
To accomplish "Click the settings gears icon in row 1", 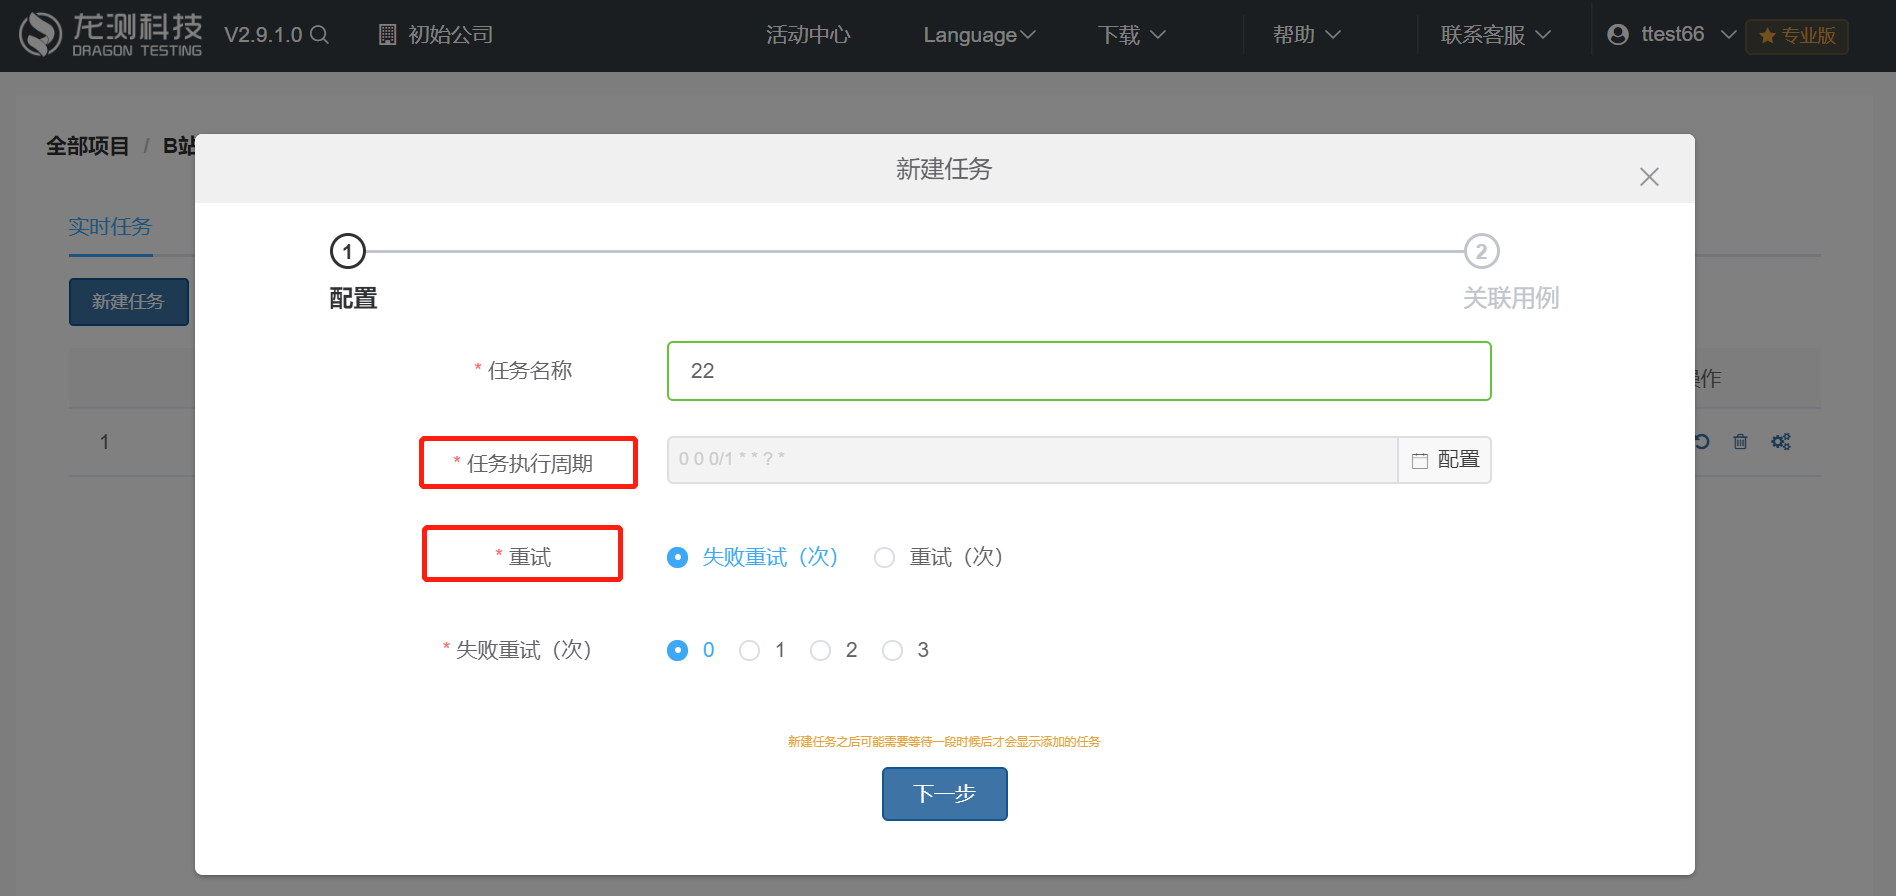I will click(1781, 441).
